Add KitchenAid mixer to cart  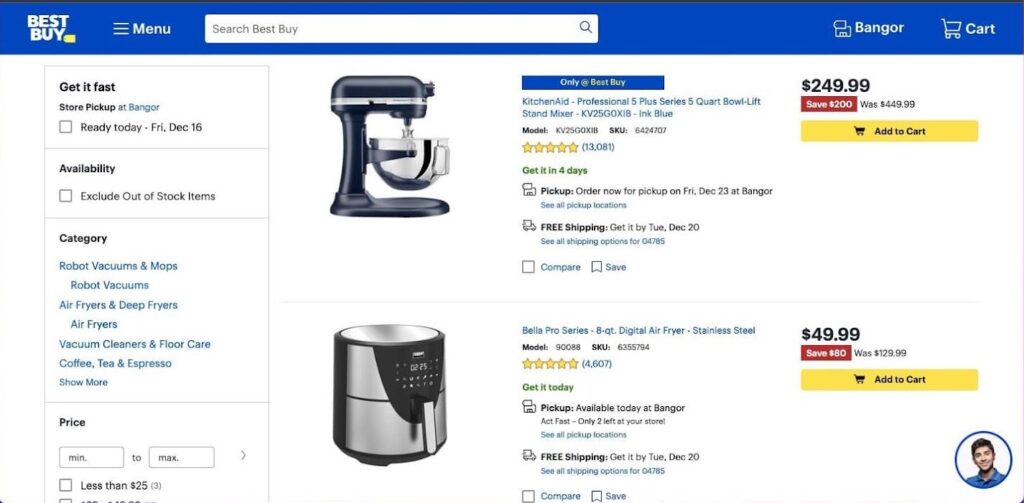[889, 131]
